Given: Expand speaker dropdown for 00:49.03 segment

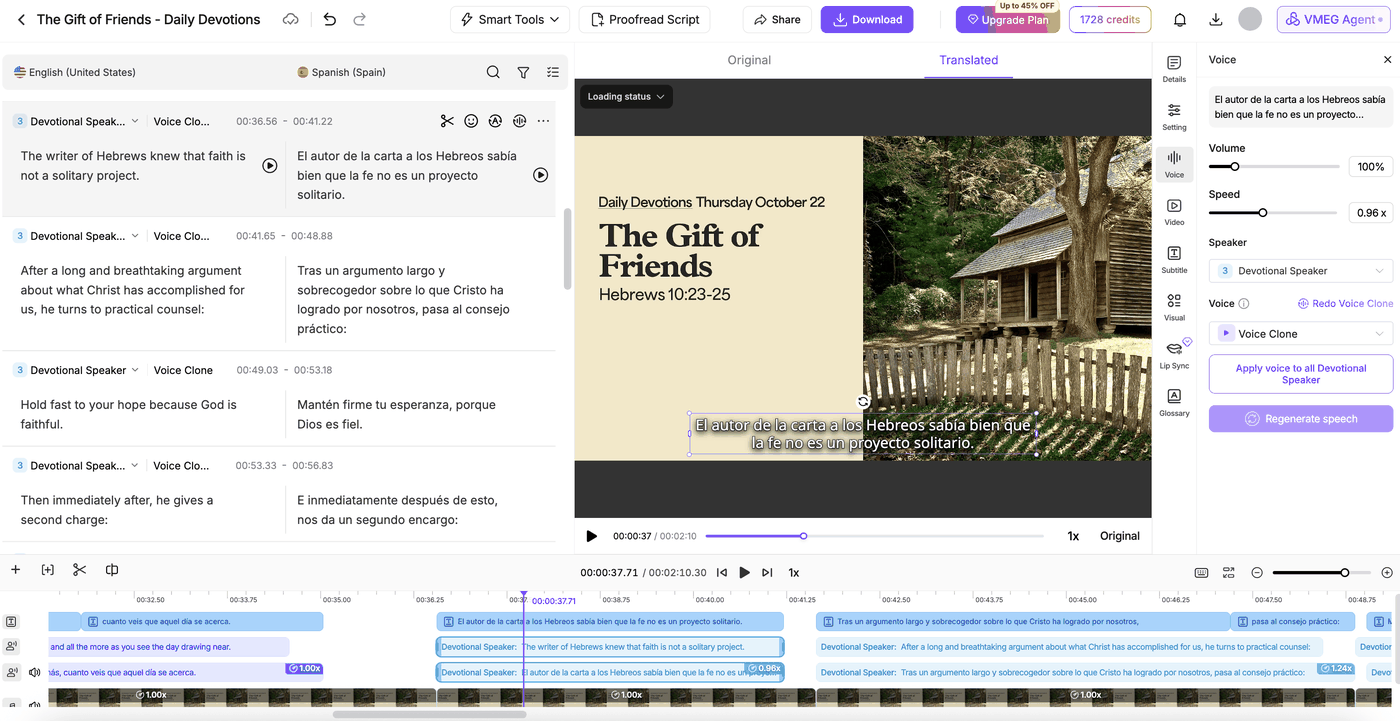Looking at the screenshot, I should pyautogui.click(x=135, y=370).
